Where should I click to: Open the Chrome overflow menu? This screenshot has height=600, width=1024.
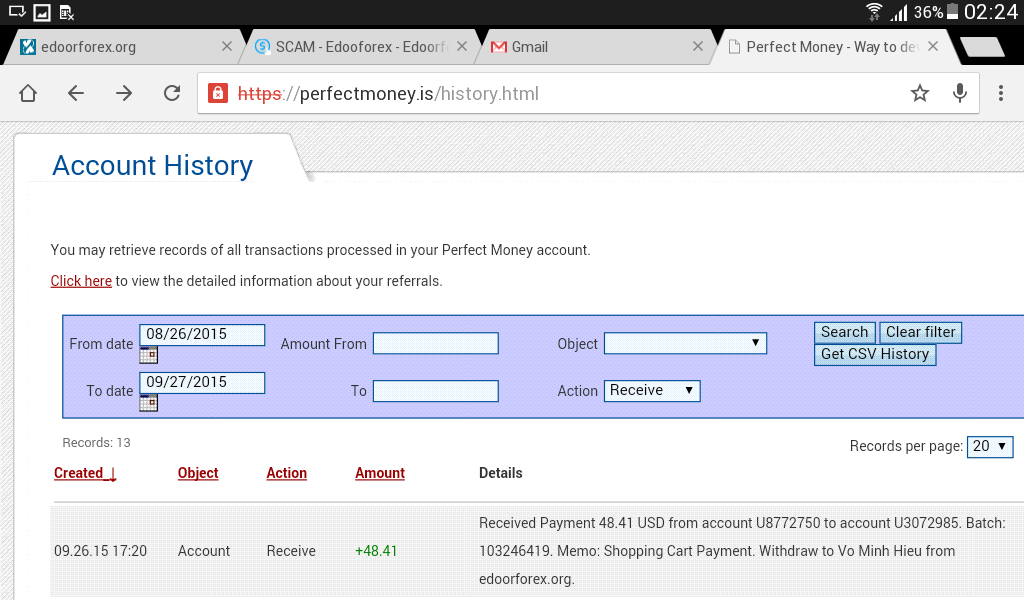(999, 93)
